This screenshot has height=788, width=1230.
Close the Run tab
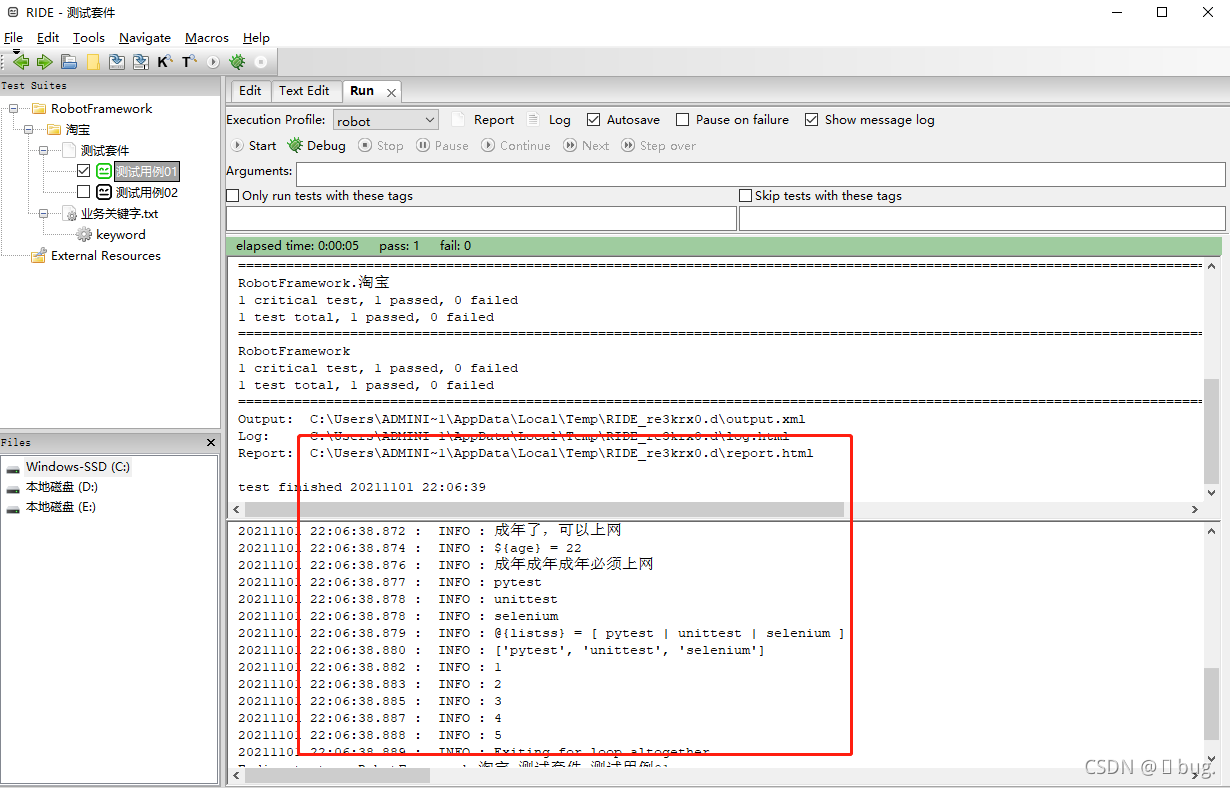(x=391, y=92)
